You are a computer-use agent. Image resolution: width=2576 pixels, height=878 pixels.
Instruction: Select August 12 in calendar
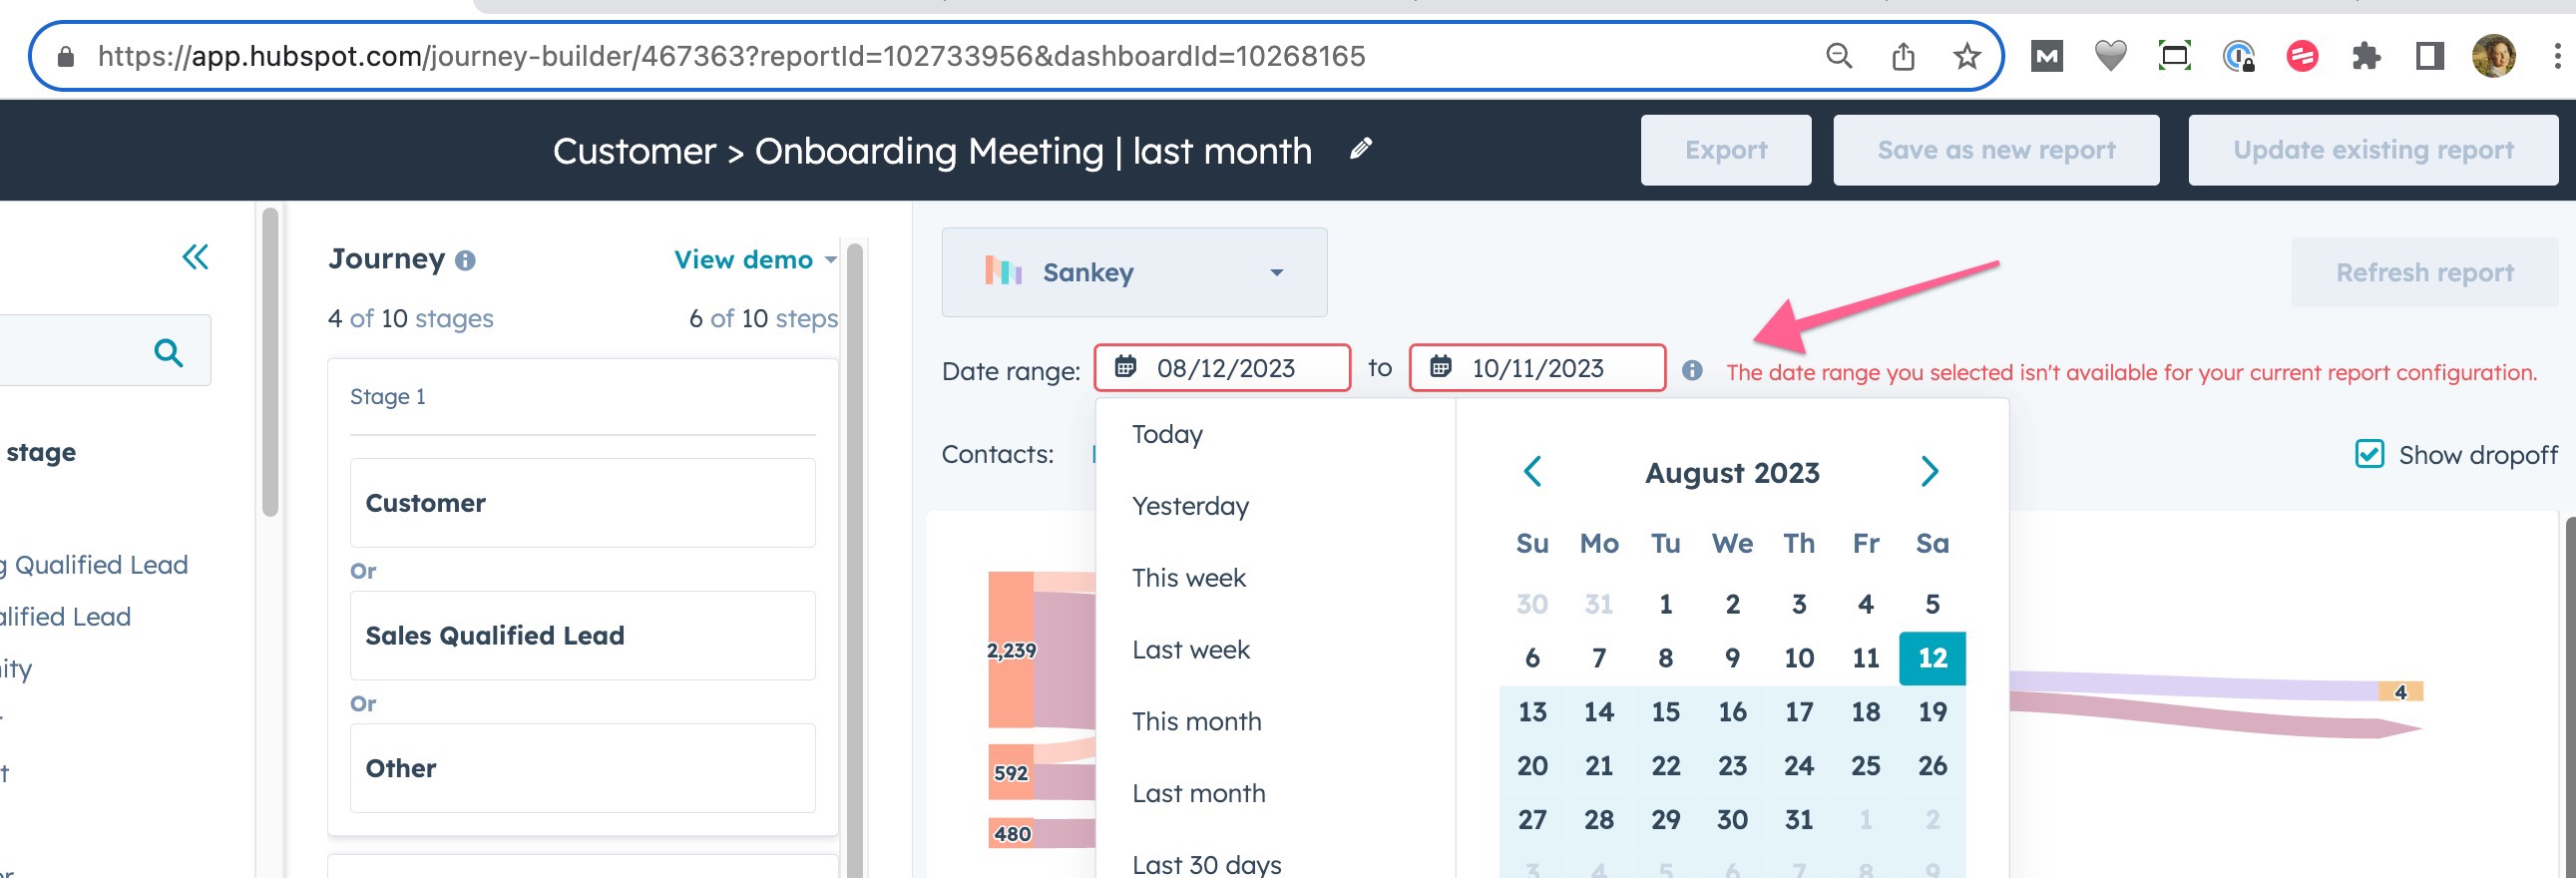pos(1932,658)
